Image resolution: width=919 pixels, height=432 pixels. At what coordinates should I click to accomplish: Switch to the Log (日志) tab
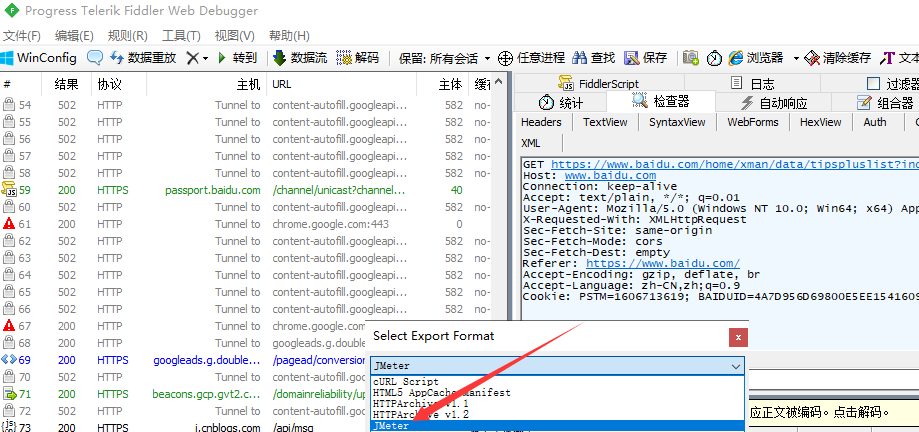(x=753, y=83)
